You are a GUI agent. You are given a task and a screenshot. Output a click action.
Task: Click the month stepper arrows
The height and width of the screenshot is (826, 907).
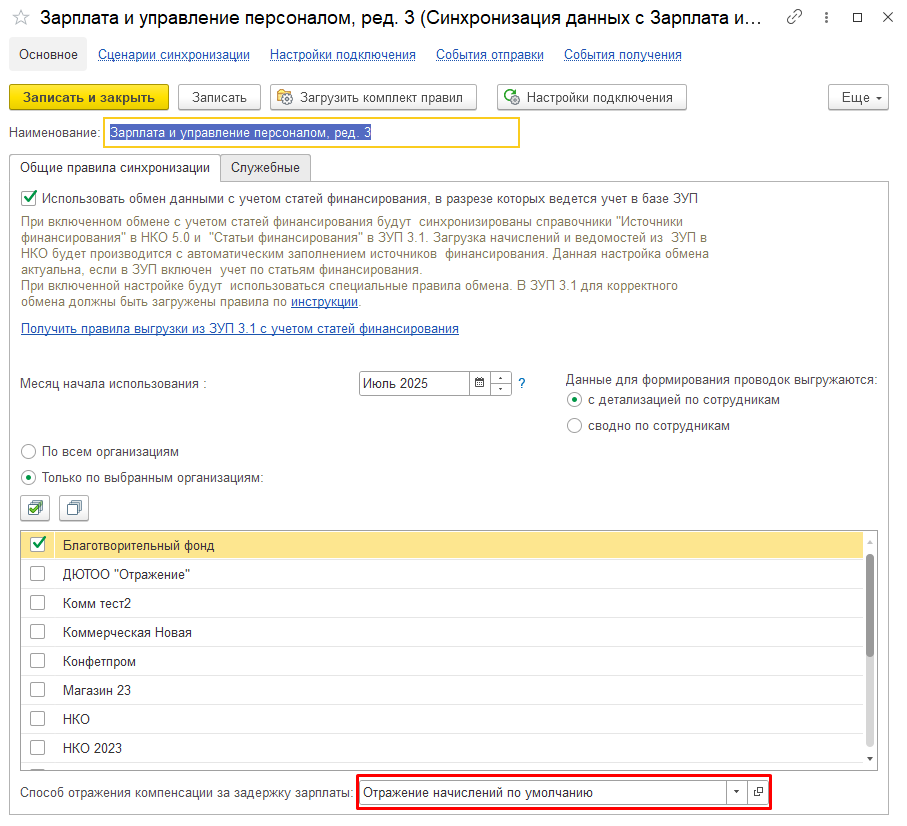pyautogui.click(x=500, y=383)
